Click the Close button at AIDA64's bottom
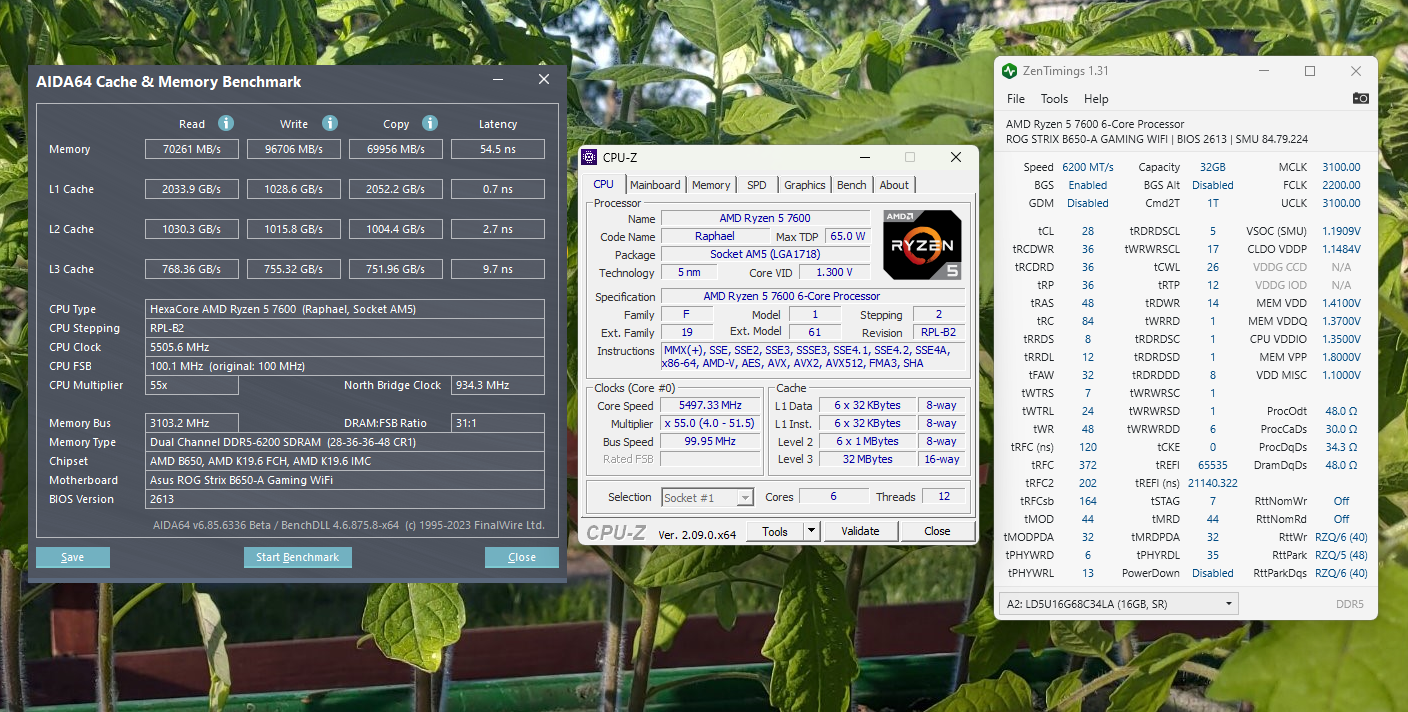Image resolution: width=1408 pixels, height=712 pixels. coord(522,557)
